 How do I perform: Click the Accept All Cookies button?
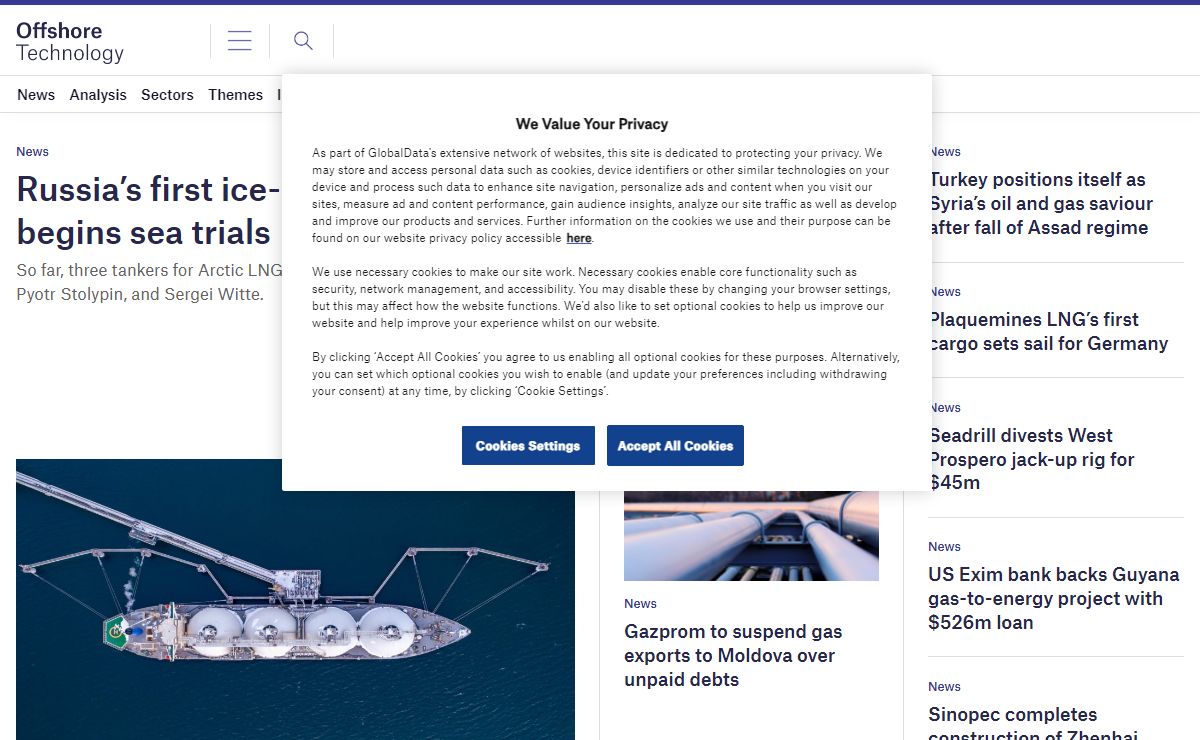(x=675, y=446)
